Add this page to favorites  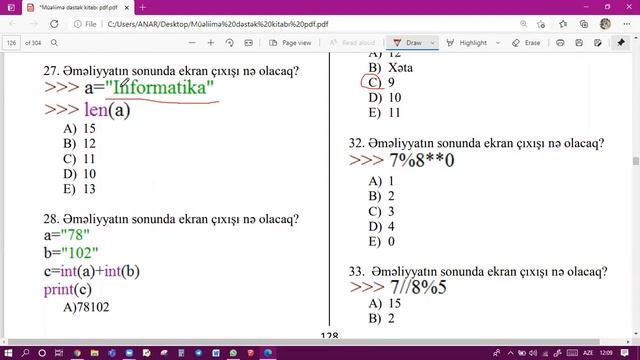(541, 24)
